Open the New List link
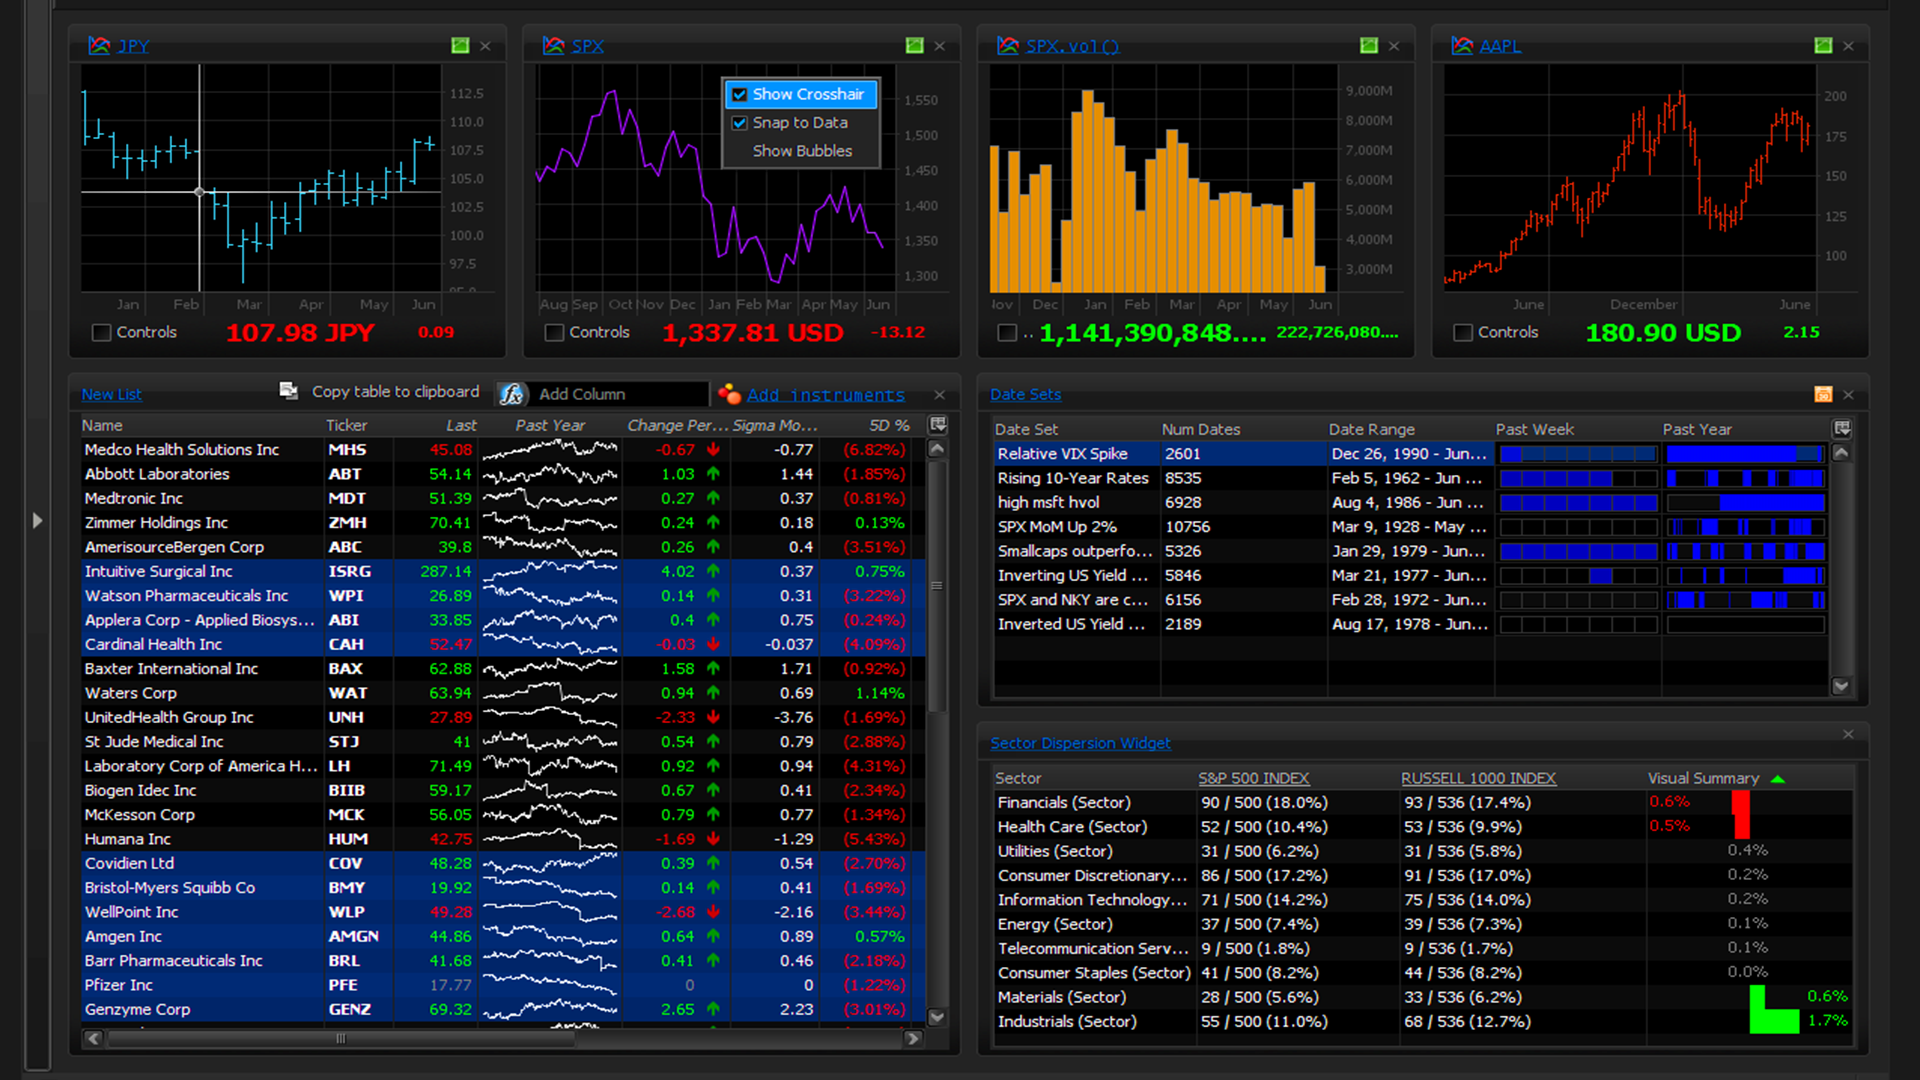The image size is (1920, 1080). pos(111,395)
